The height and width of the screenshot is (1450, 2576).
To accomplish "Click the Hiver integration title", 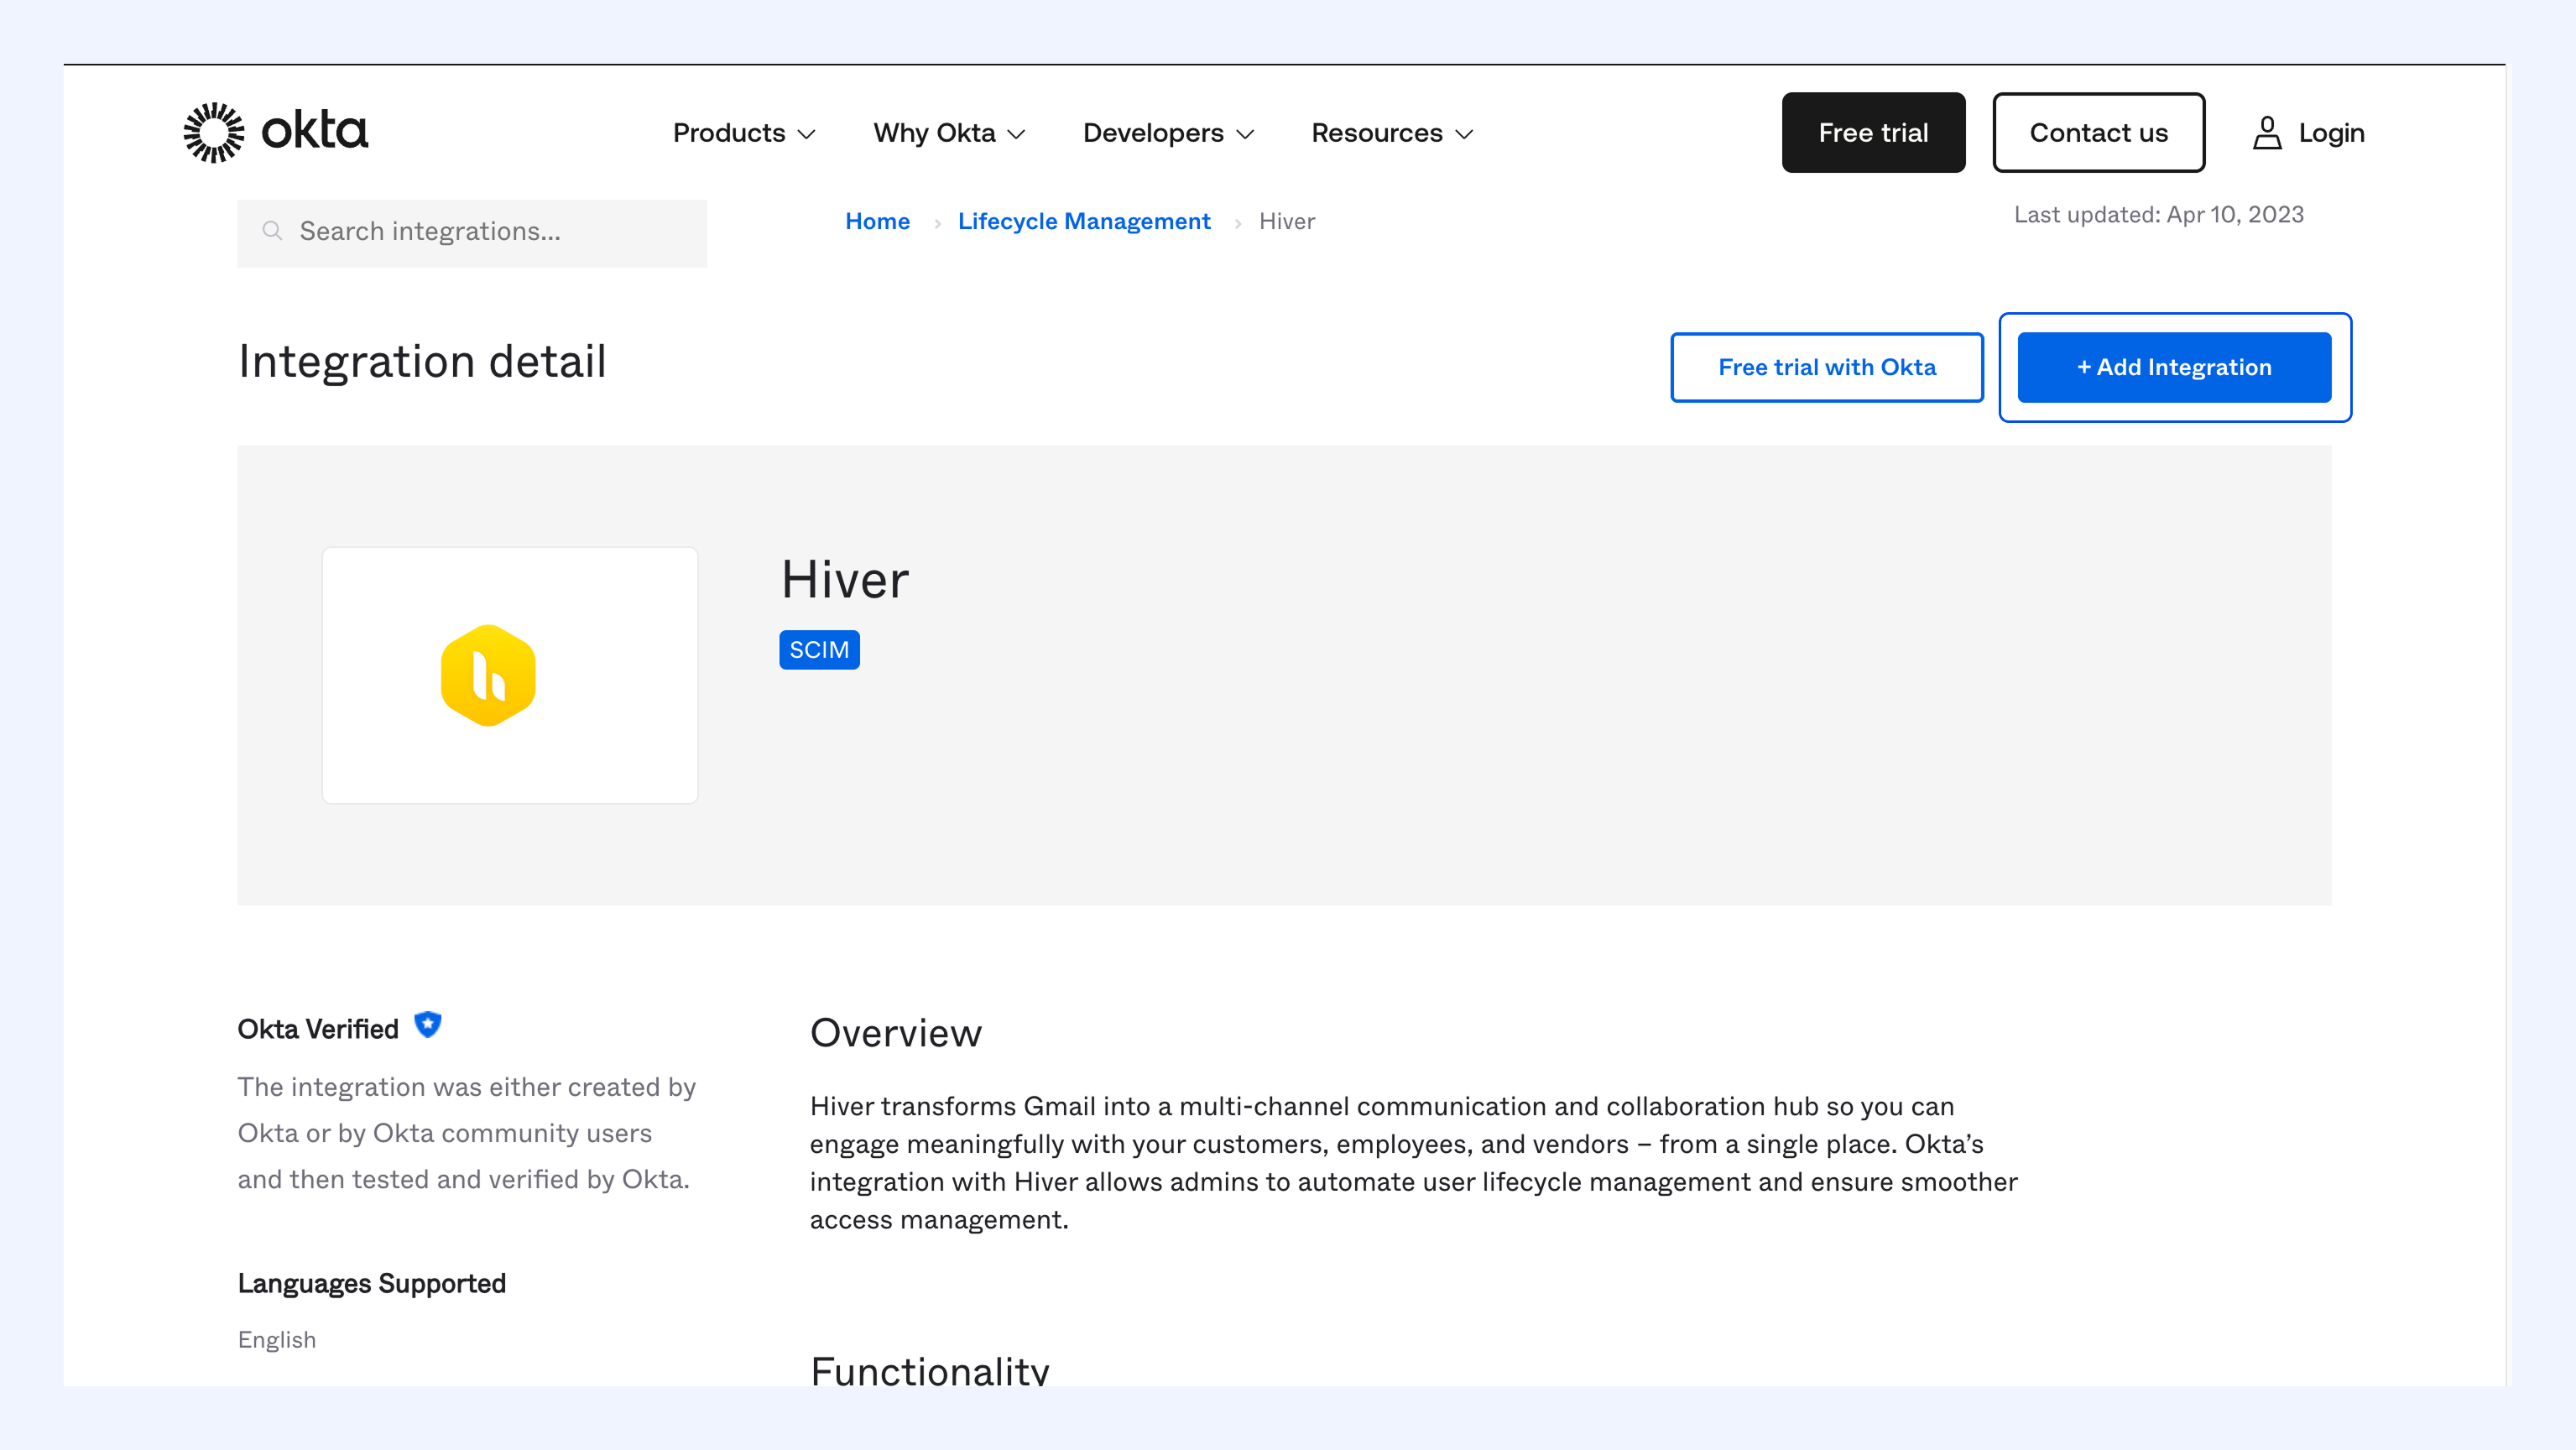I will pyautogui.click(x=845, y=580).
